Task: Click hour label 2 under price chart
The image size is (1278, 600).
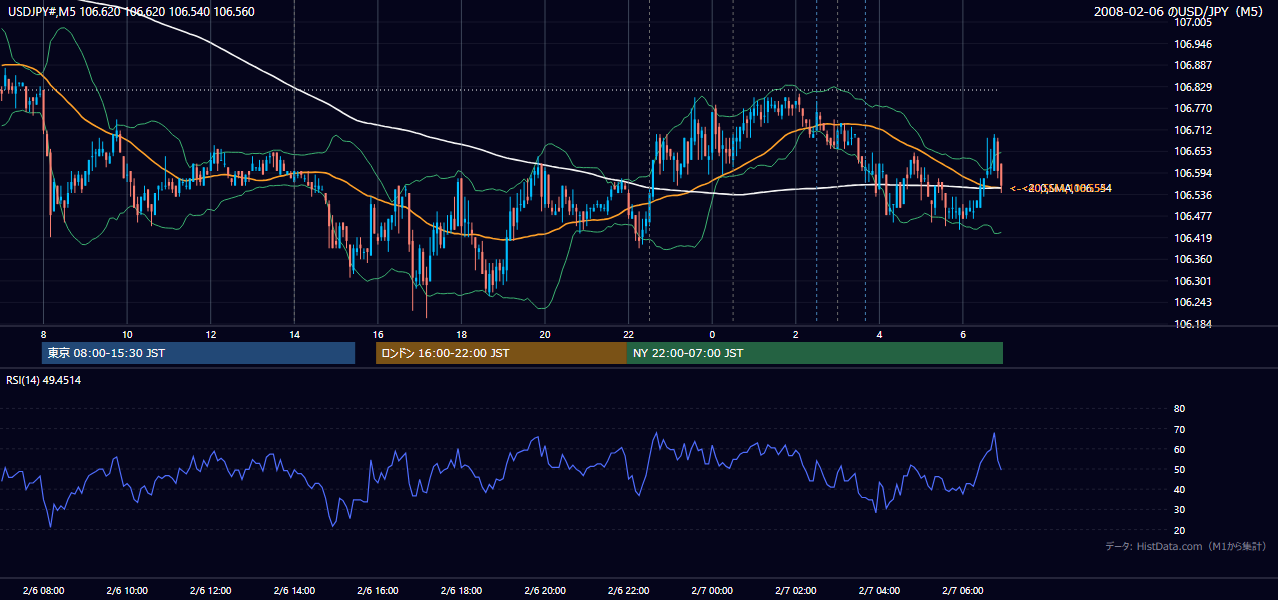Action: (x=796, y=334)
